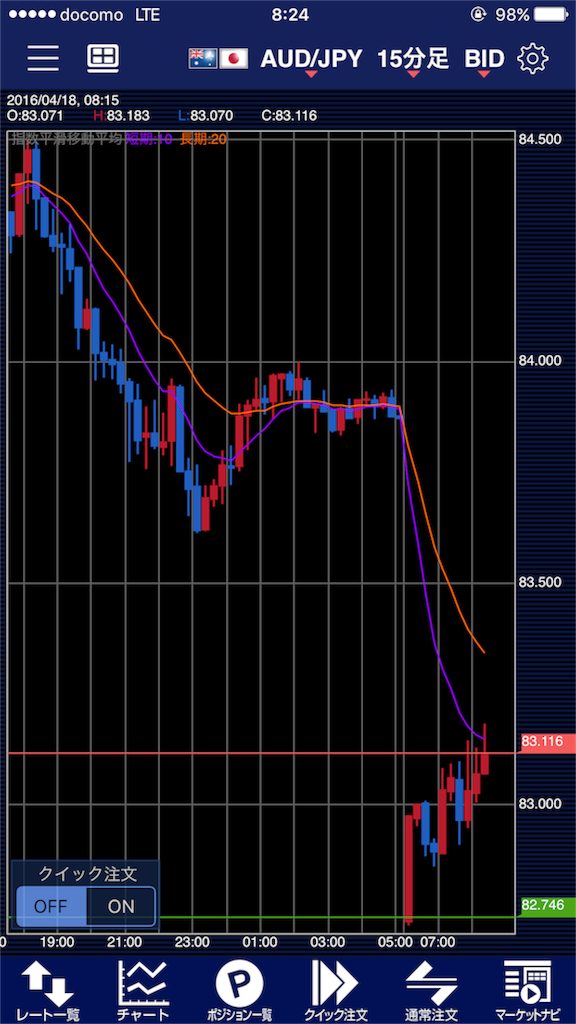The image size is (576, 1024).
Task: Tap the 07:00 time axis label
Action: [437, 942]
